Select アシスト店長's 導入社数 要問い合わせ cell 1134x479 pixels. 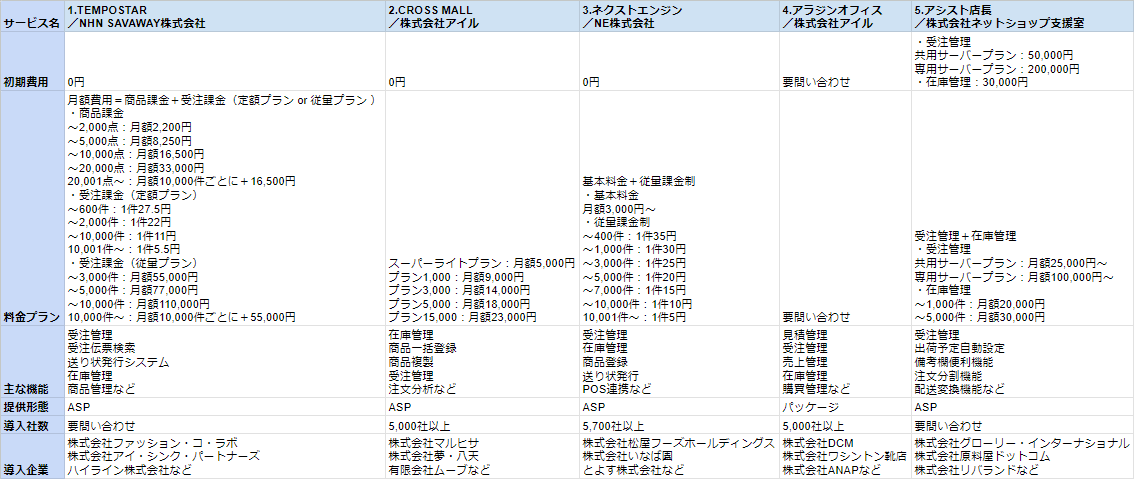coord(1023,425)
